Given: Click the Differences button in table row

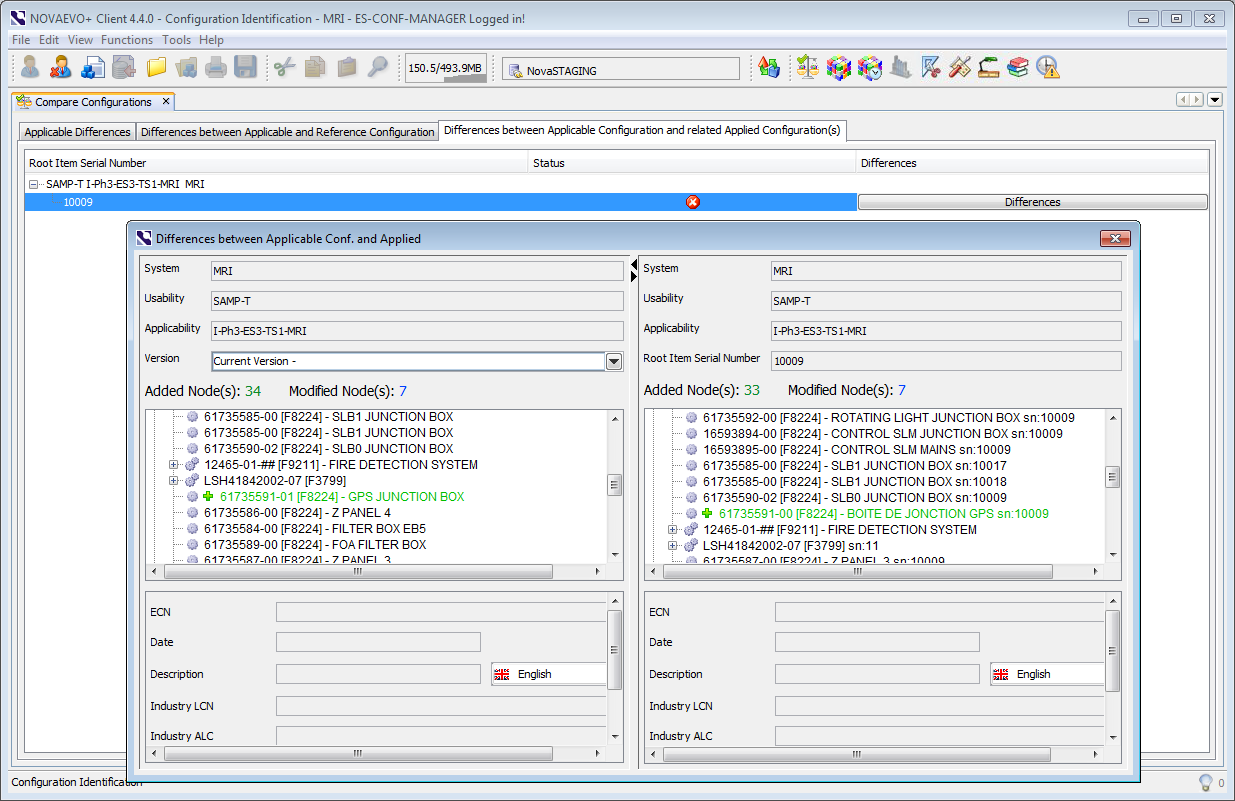Looking at the screenshot, I should click(x=1032, y=202).
